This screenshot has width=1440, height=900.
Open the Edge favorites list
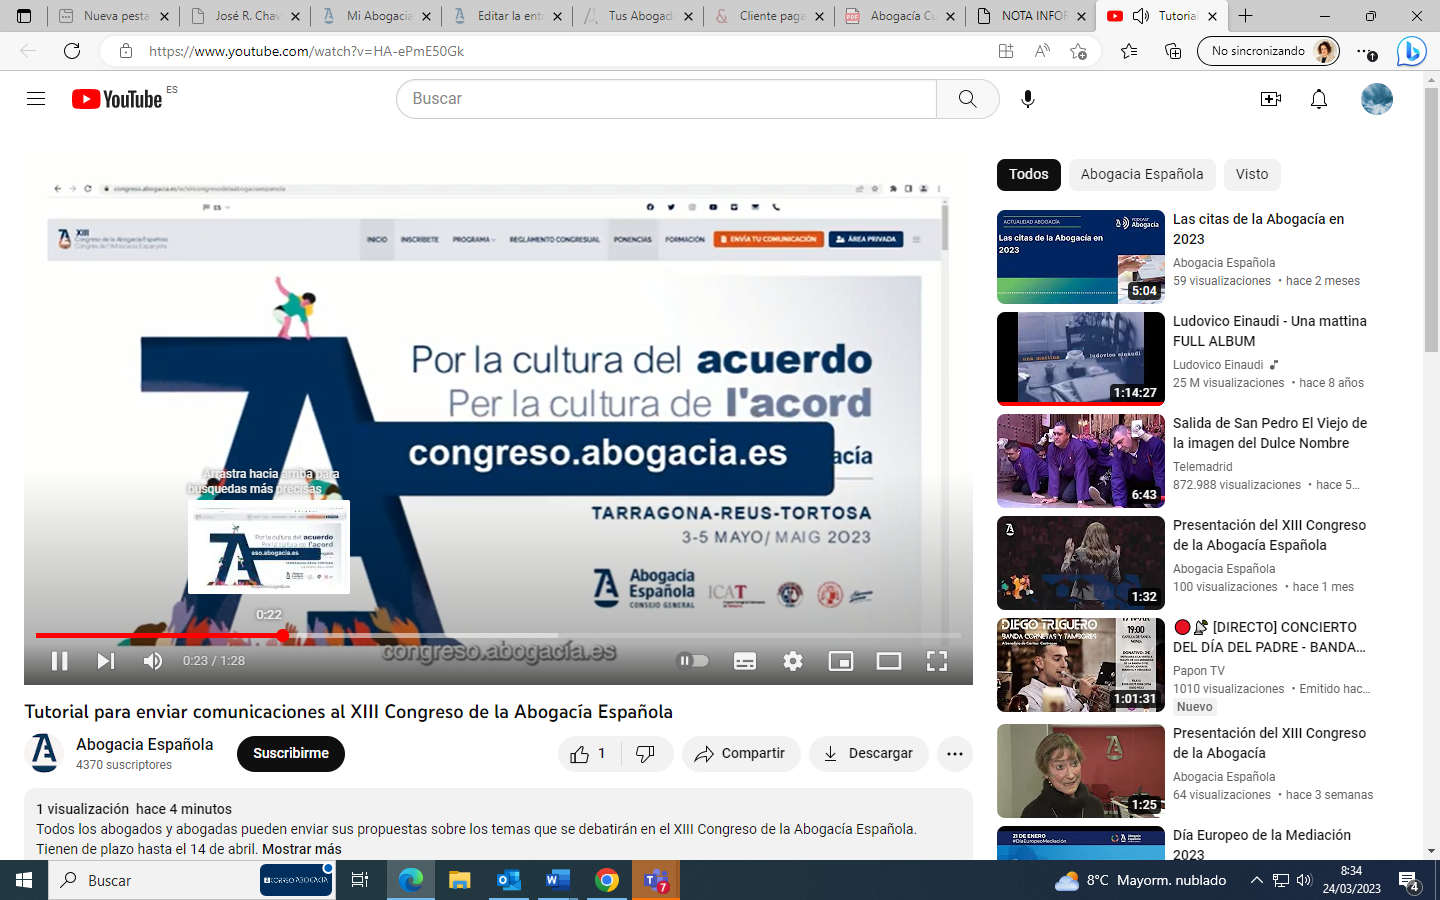(x=1129, y=51)
